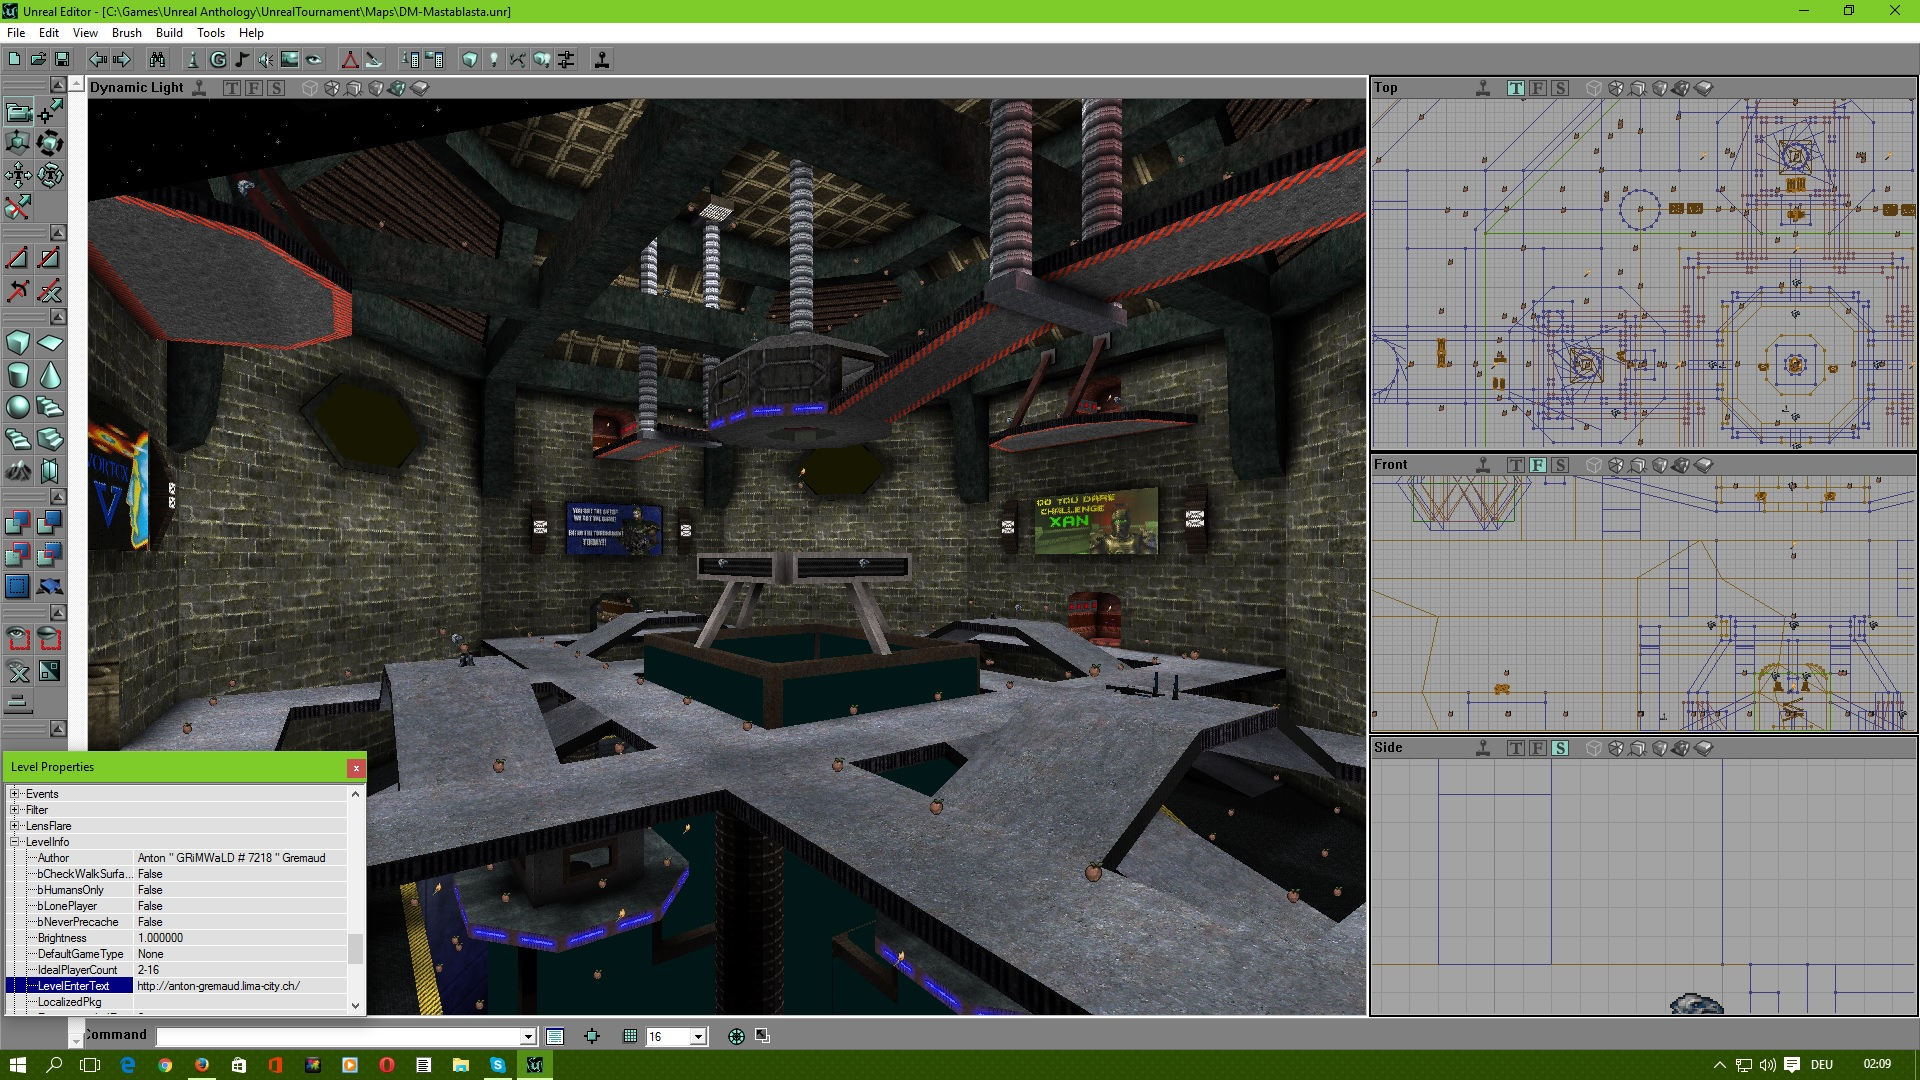The height and width of the screenshot is (1080, 1920).
Task: Rebuild geometry using the red triangle Build icon
Action: 351,59
